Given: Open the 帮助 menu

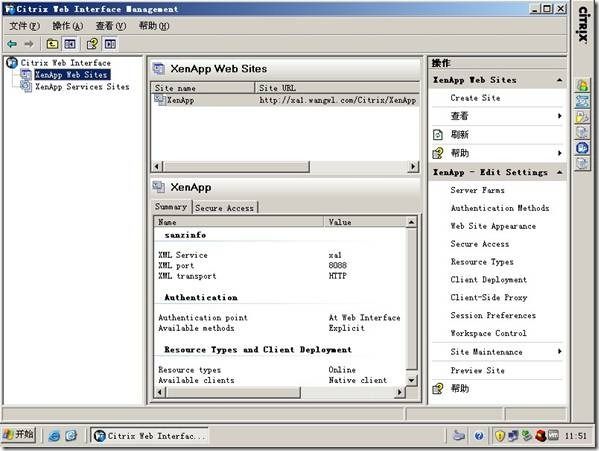Looking at the screenshot, I should tap(154, 26).
